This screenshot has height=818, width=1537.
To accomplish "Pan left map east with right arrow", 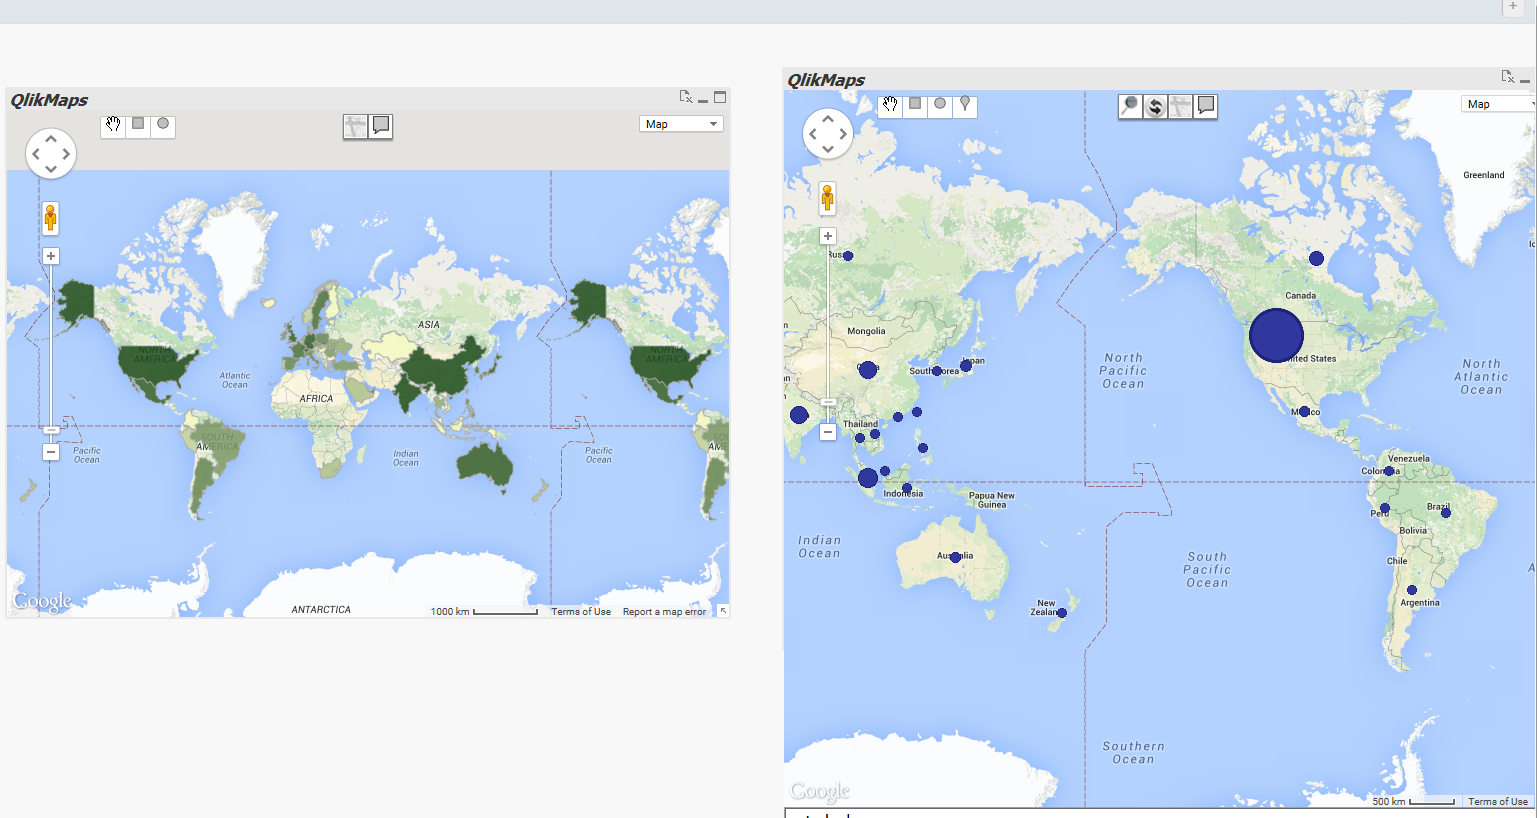I will 66,154.
